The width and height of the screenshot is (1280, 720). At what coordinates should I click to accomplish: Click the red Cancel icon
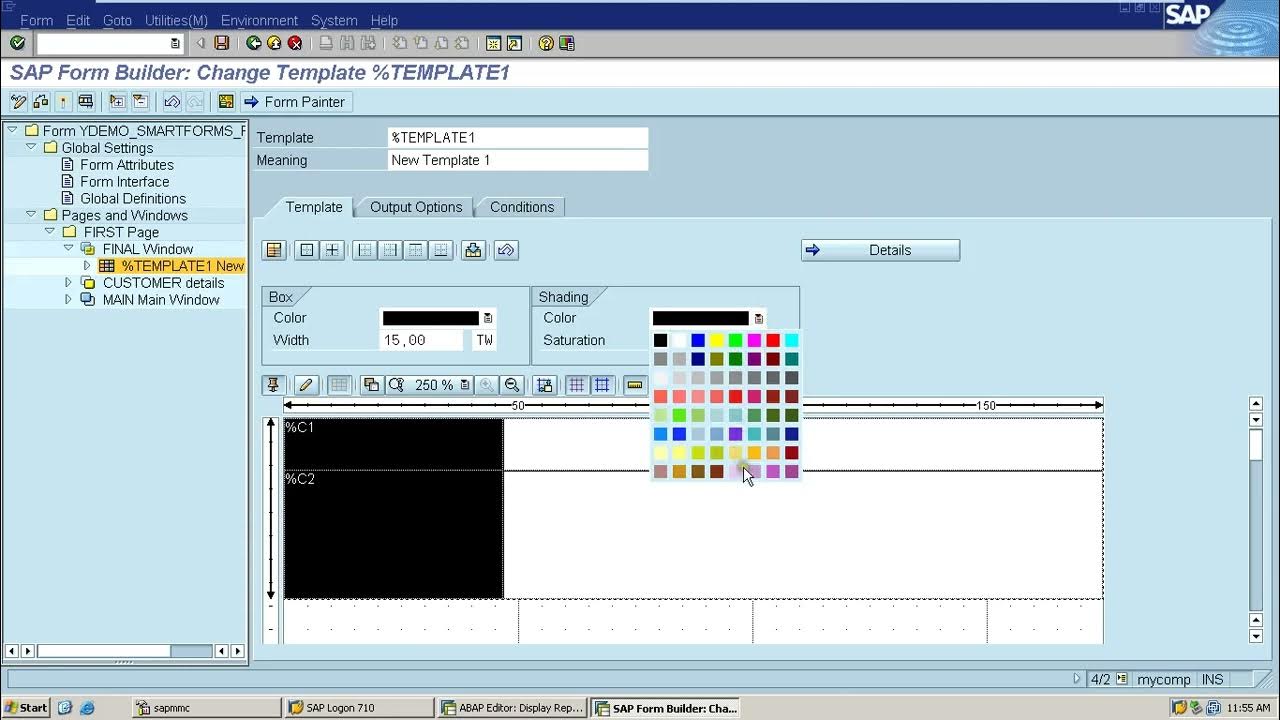coord(295,43)
